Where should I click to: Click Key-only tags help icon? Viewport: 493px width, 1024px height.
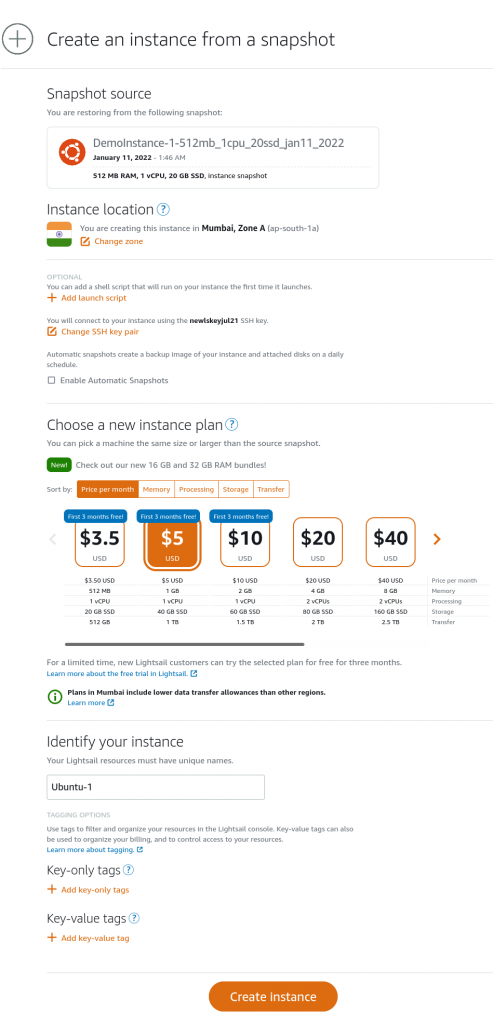click(129, 870)
